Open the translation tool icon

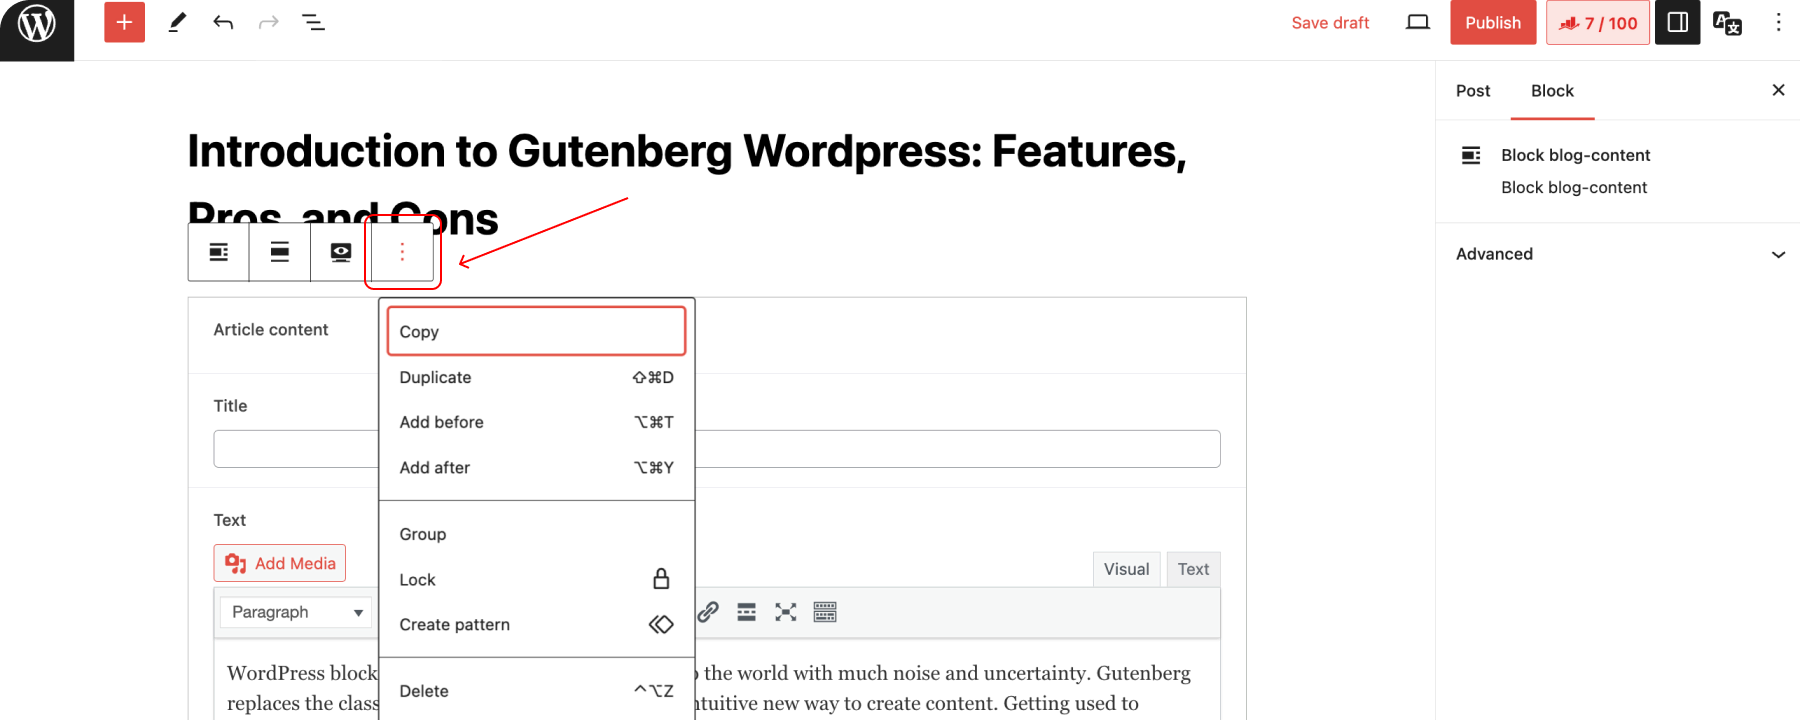coord(1727,22)
